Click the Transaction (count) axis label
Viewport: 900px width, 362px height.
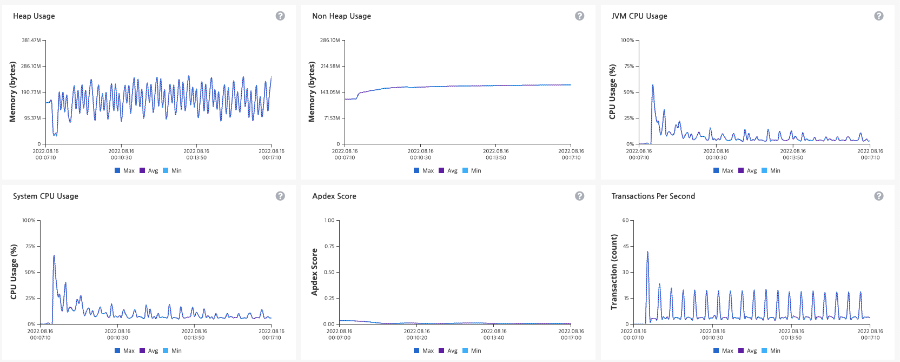click(613, 272)
